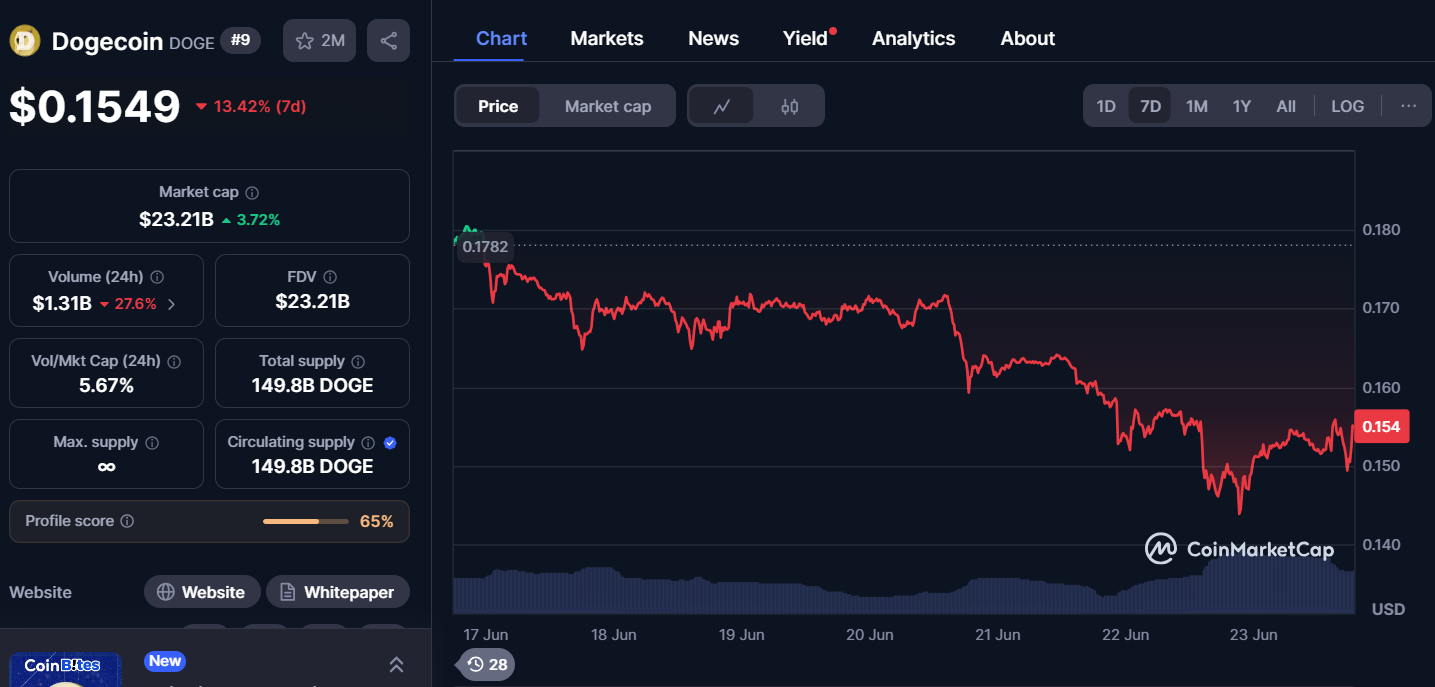This screenshot has height=687, width=1435.
Task: Open Vol/Mkt Cap (24h) info icon
Action: click(x=174, y=361)
